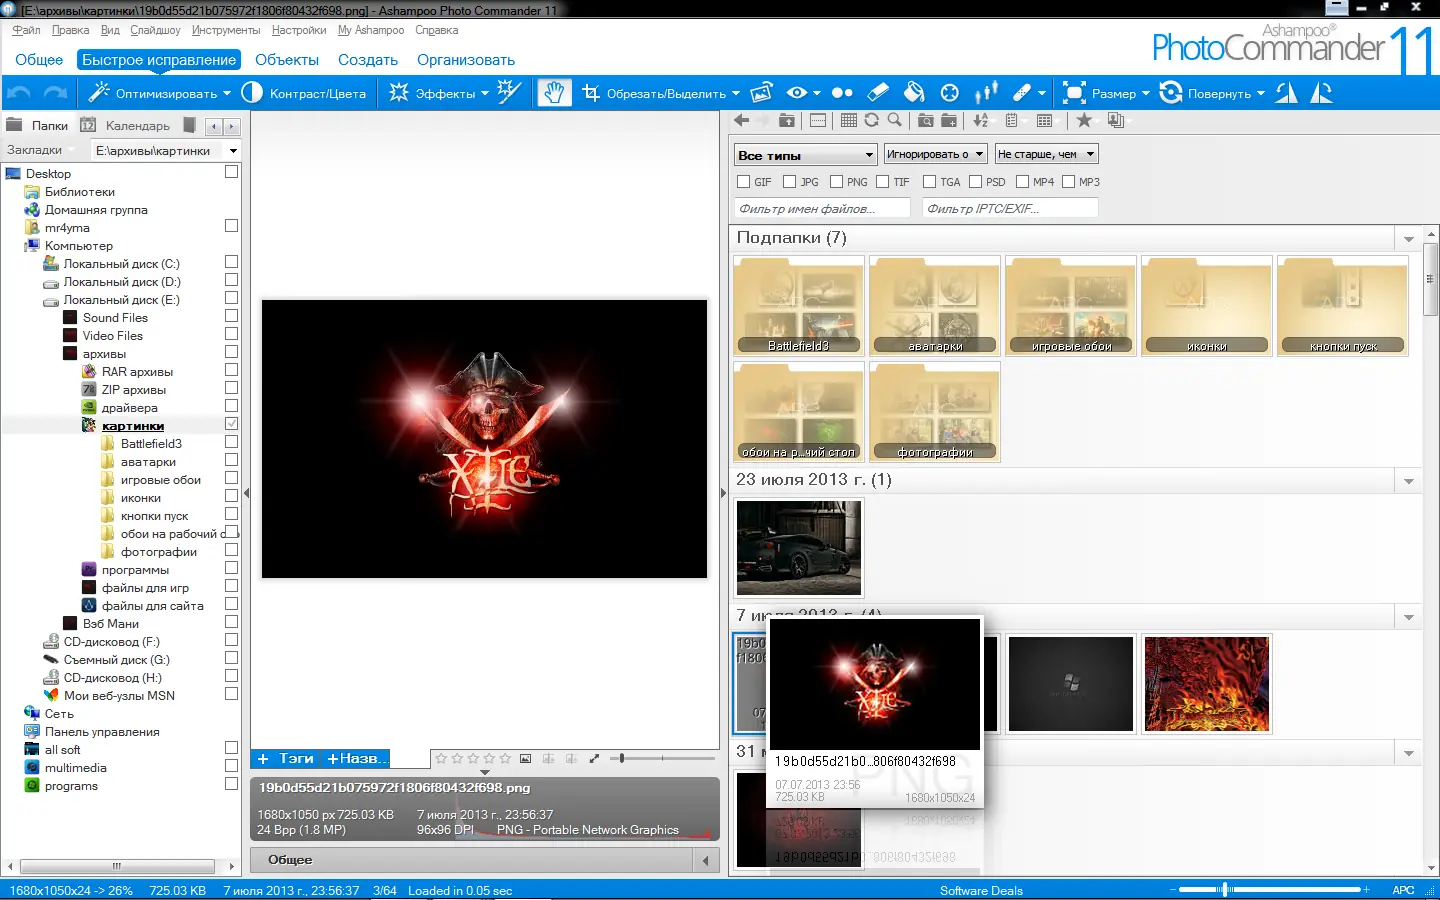Click the '+ Тэги' button
1440x900 pixels.
(x=286, y=759)
